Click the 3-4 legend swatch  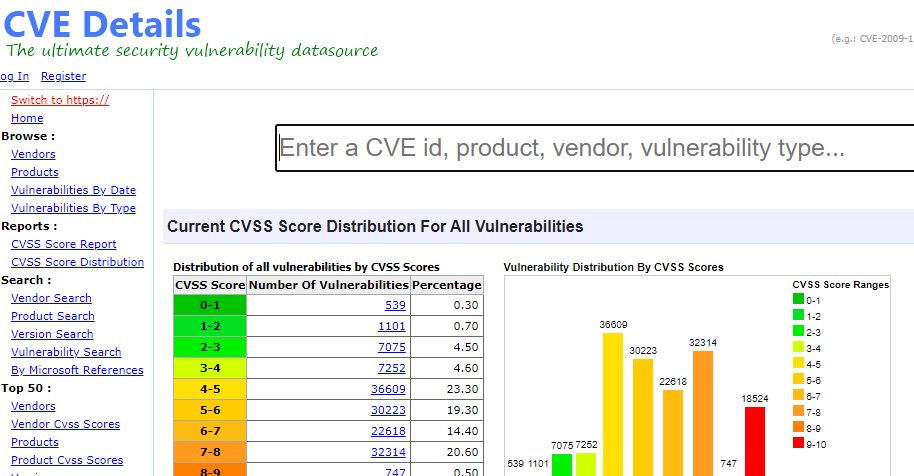click(x=798, y=347)
